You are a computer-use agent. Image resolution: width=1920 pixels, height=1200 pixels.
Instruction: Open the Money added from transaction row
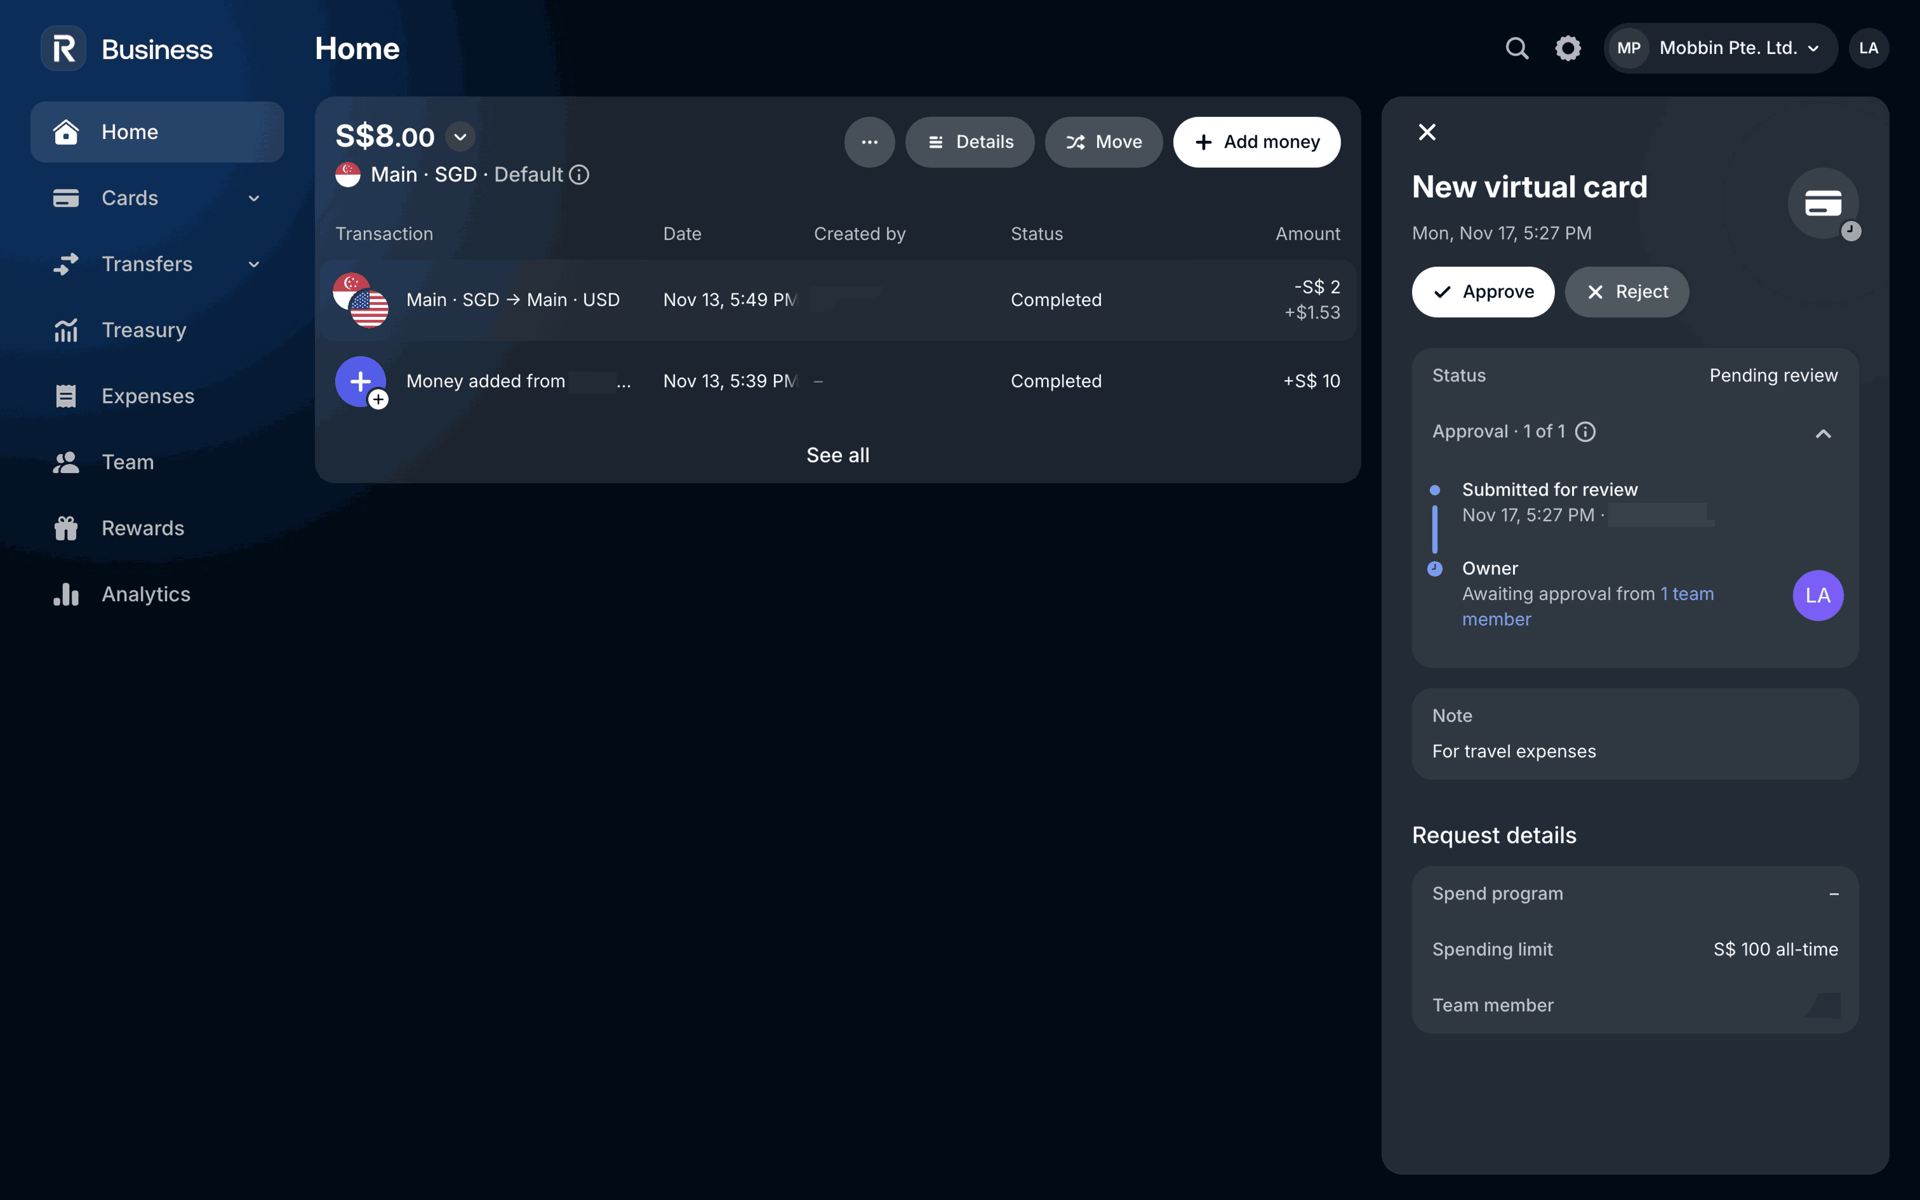pyautogui.click(x=838, y=381)
